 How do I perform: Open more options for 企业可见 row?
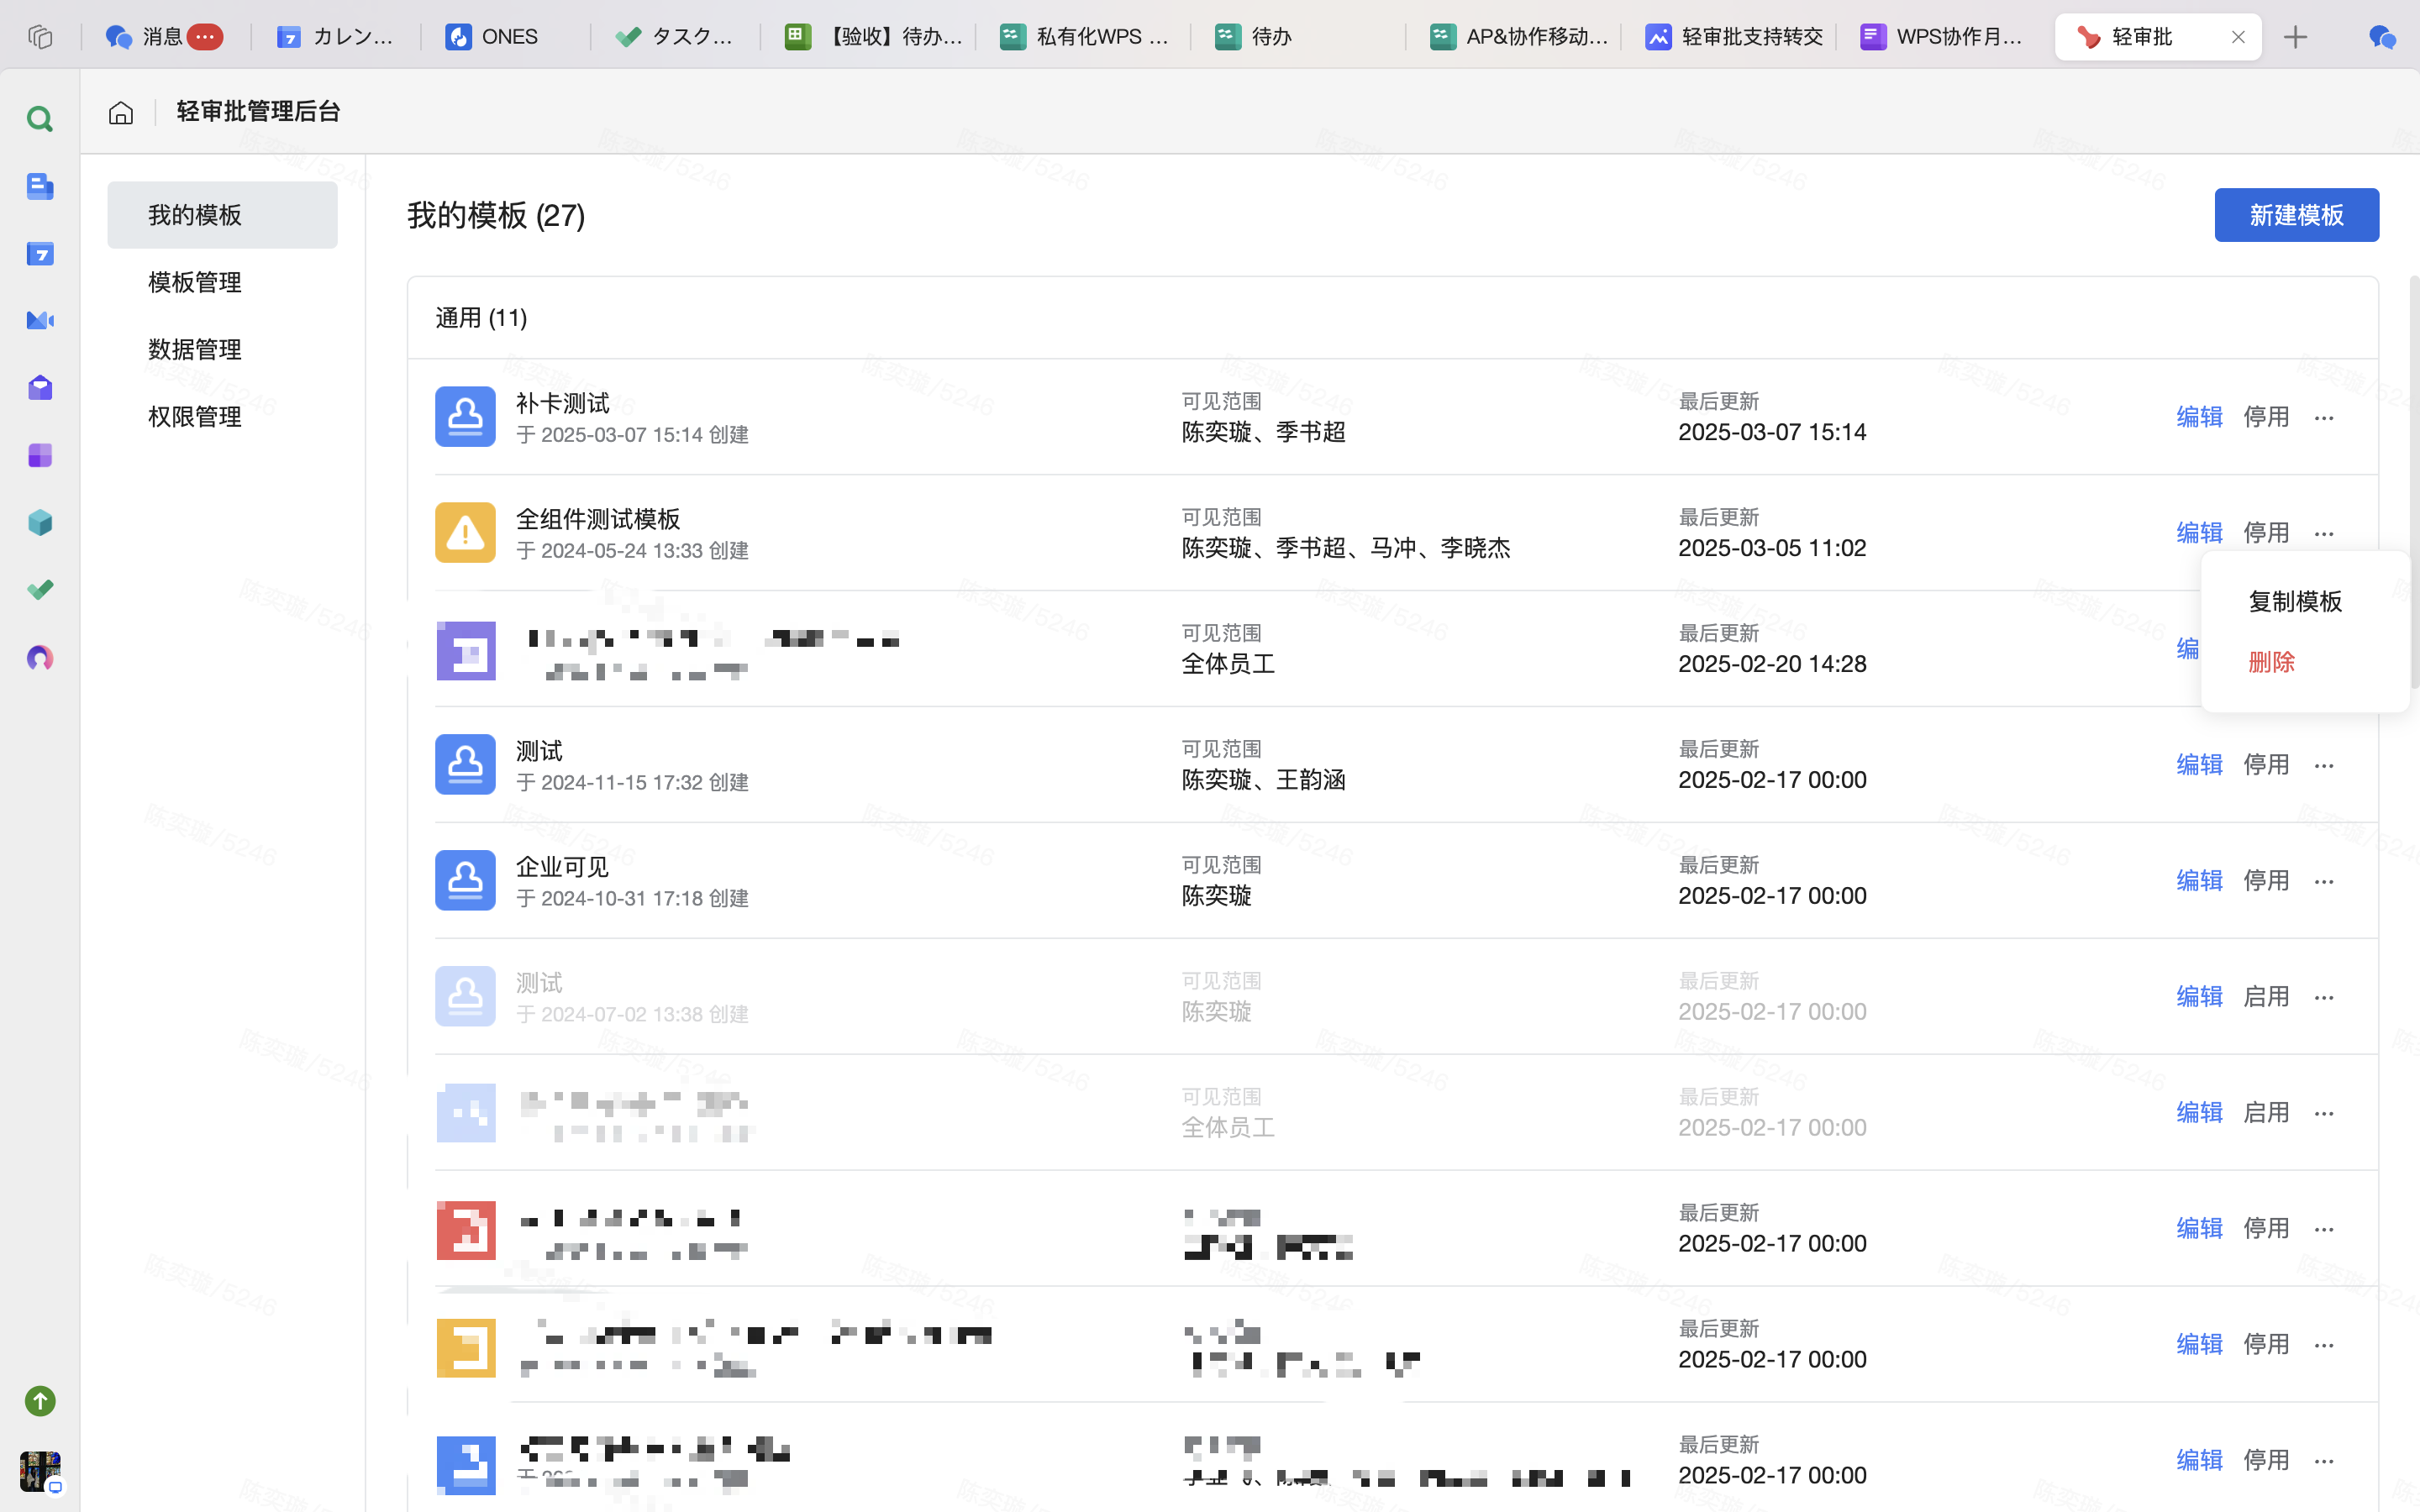pos(2323,882)
